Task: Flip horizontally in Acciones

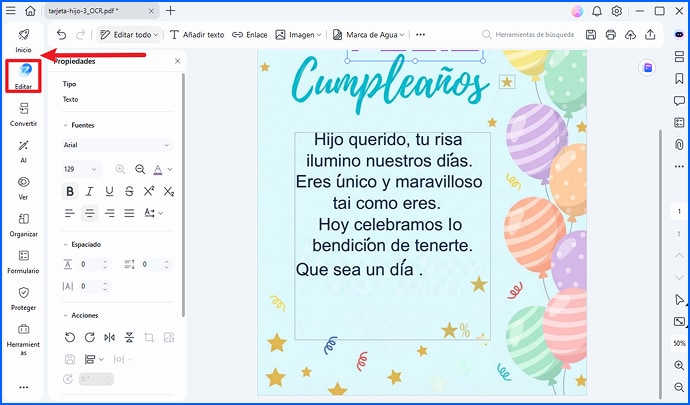Action: [109, 338]
